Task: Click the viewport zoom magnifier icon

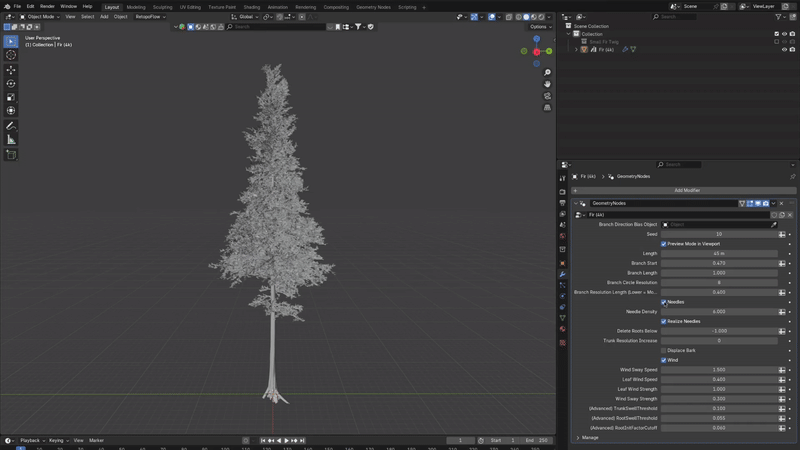Action: point(547,72)
